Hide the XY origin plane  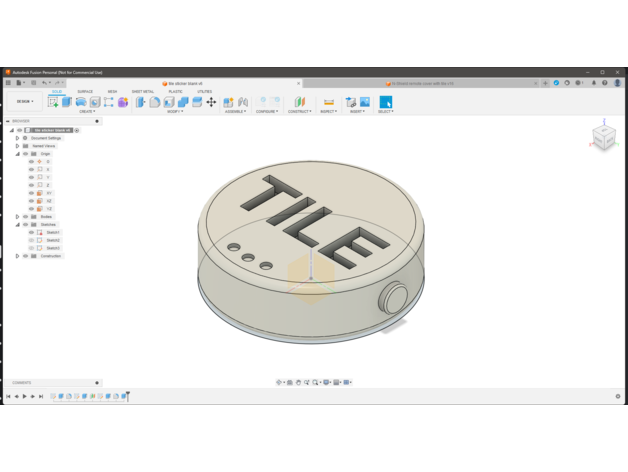click(x=31, y=193)
